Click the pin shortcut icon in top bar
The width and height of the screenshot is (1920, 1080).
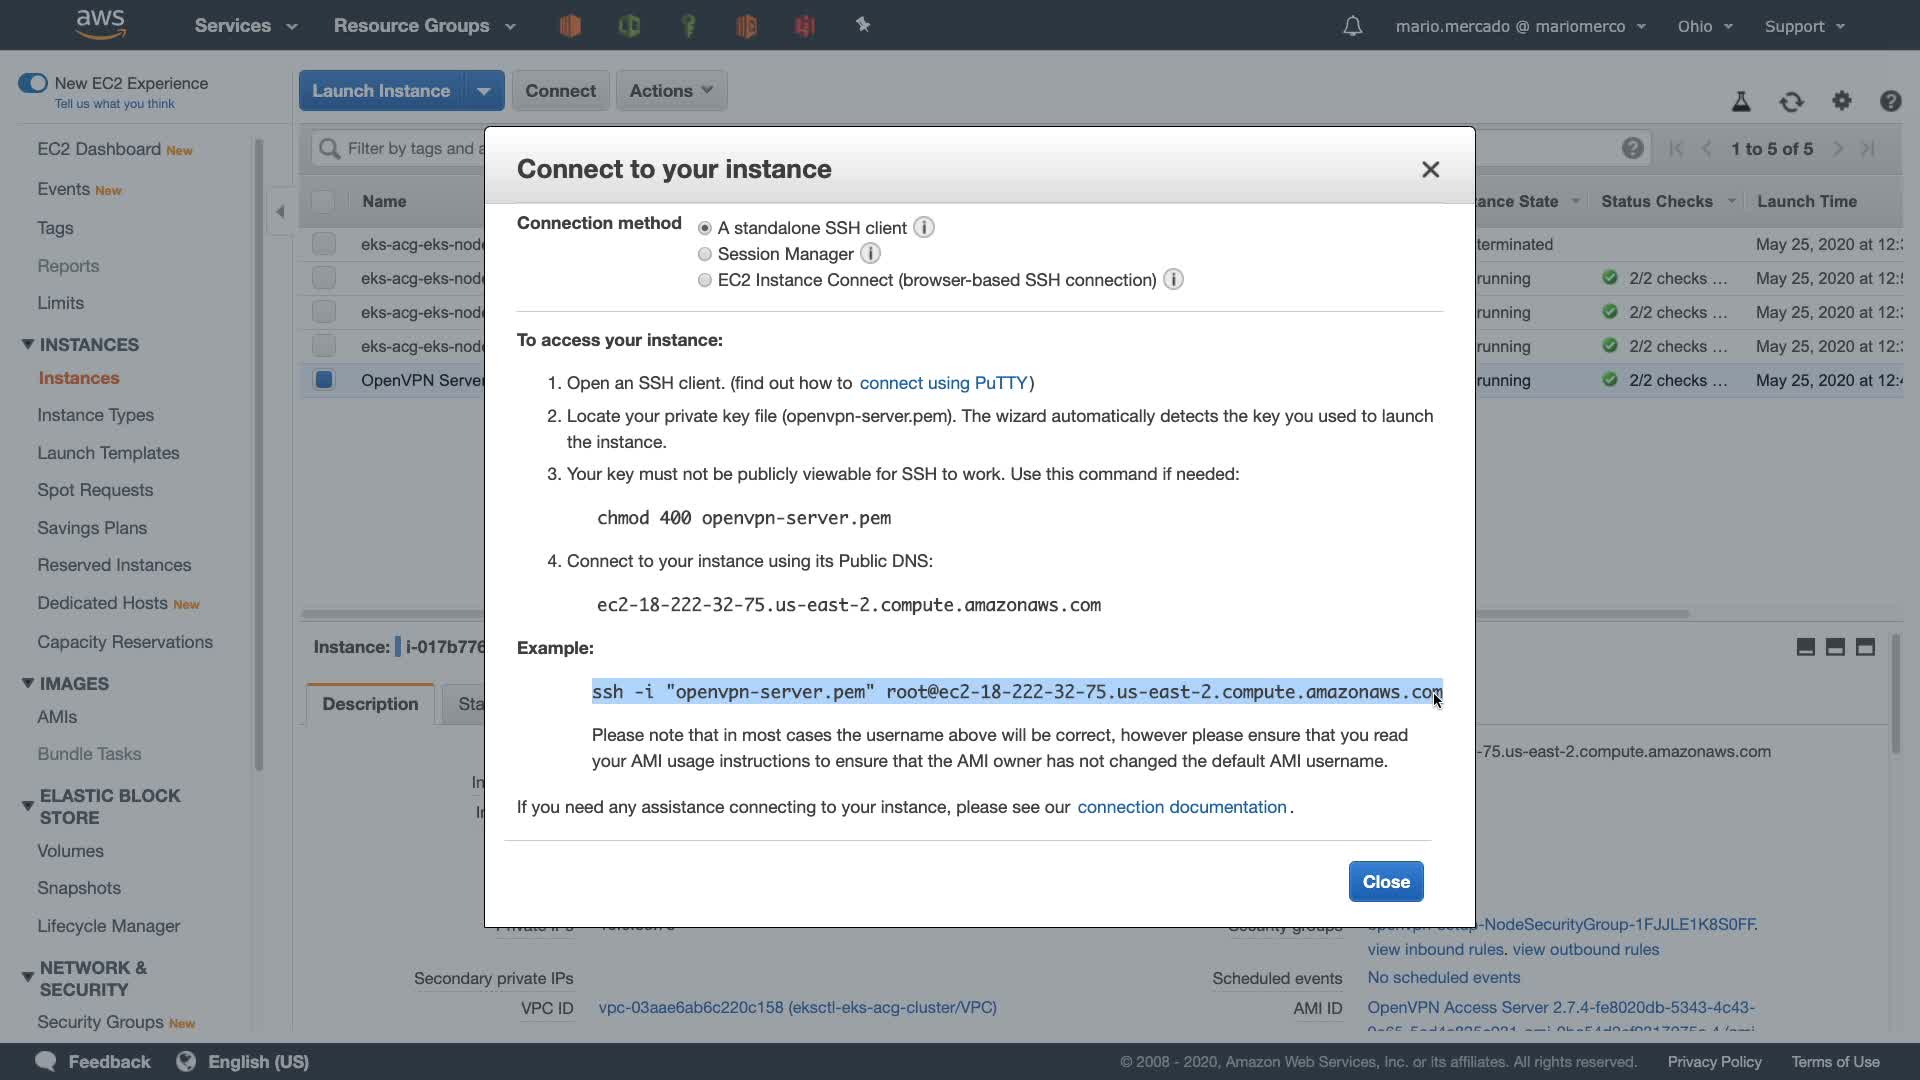863,25
